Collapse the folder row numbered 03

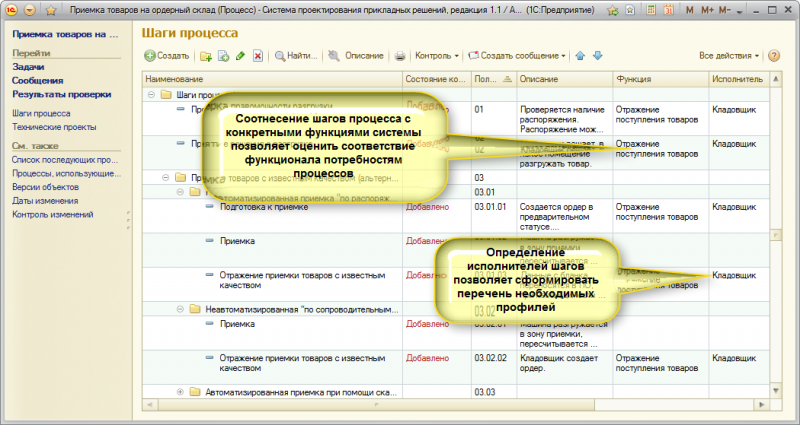pos(165,178)
